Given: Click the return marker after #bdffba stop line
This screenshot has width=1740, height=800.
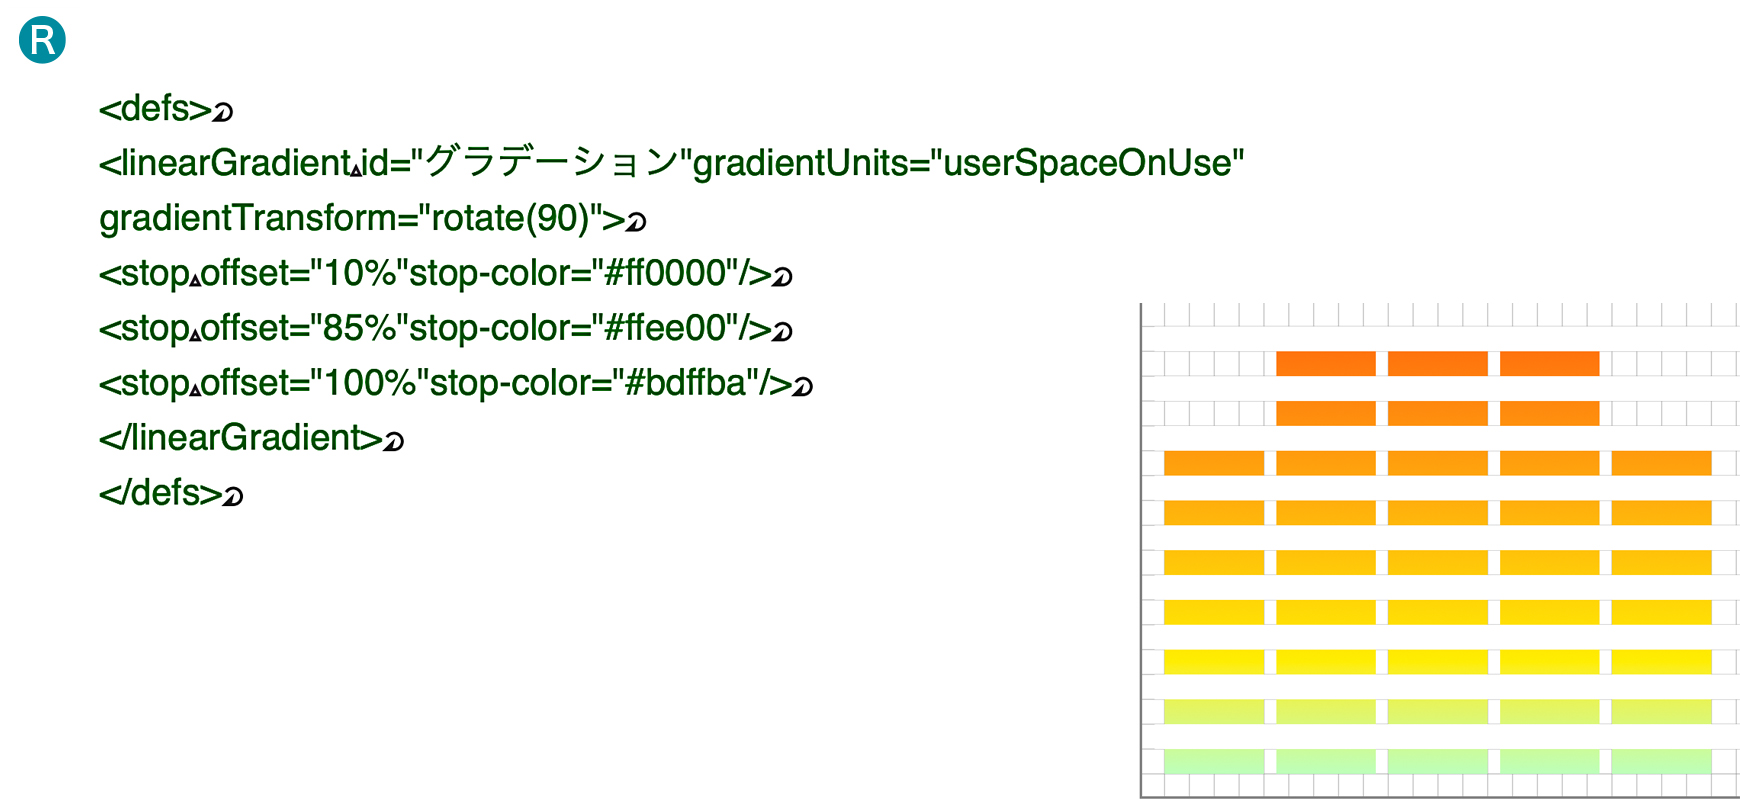Looking at the screenshot, I should (x=802, y=387).
